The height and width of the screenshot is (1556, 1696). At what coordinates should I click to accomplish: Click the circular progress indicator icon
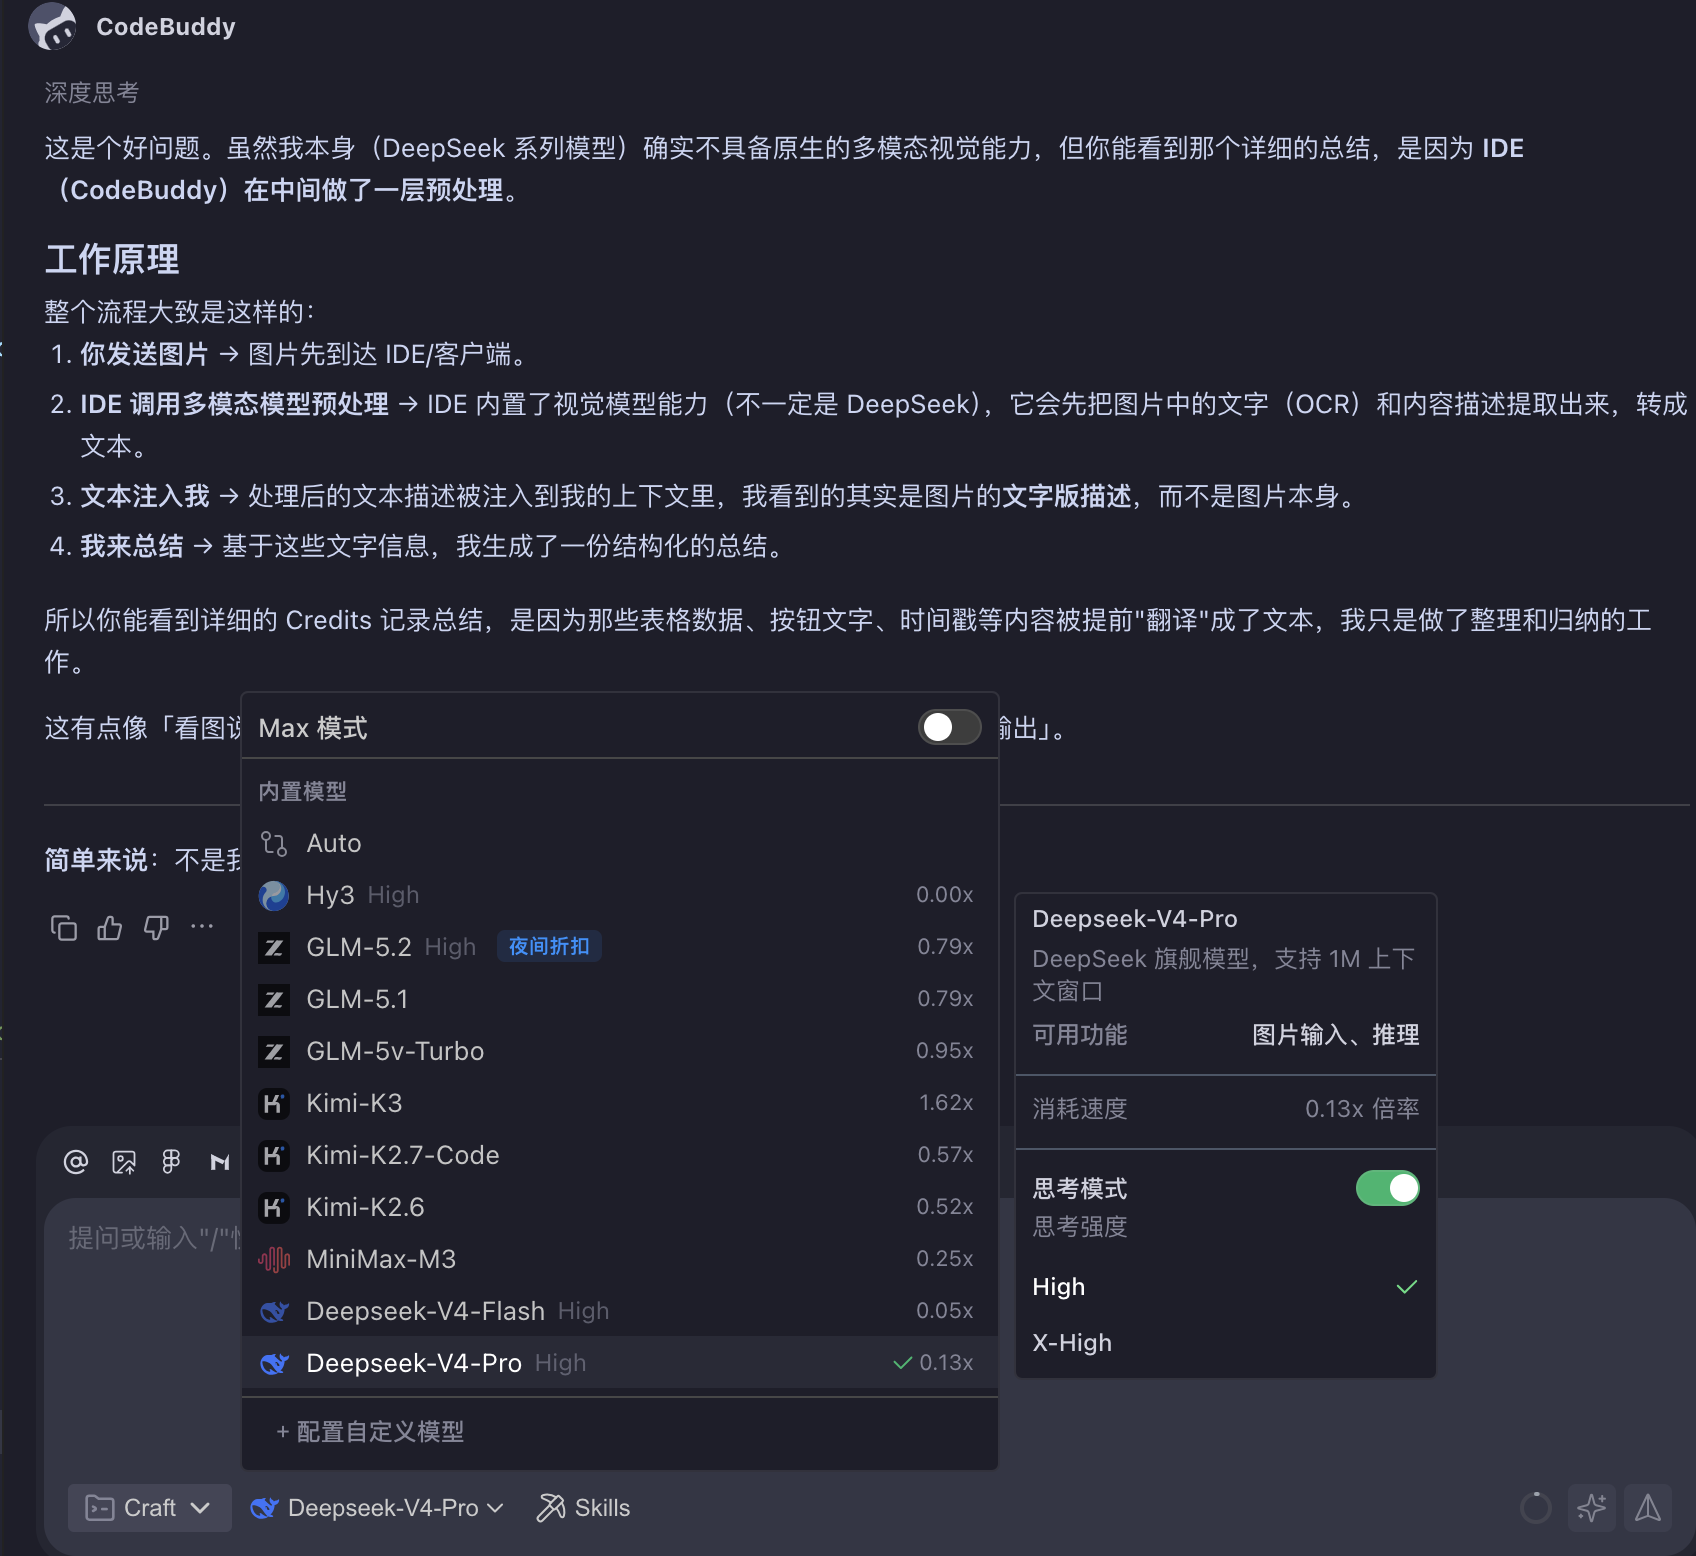click(x=1536, y=1507)
